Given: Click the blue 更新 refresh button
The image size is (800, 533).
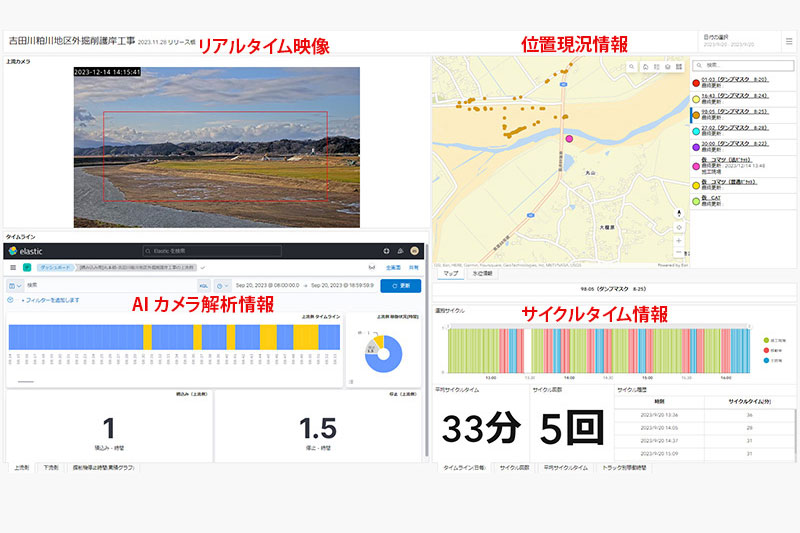Looking at the screenshot, I should coord(400,286).
